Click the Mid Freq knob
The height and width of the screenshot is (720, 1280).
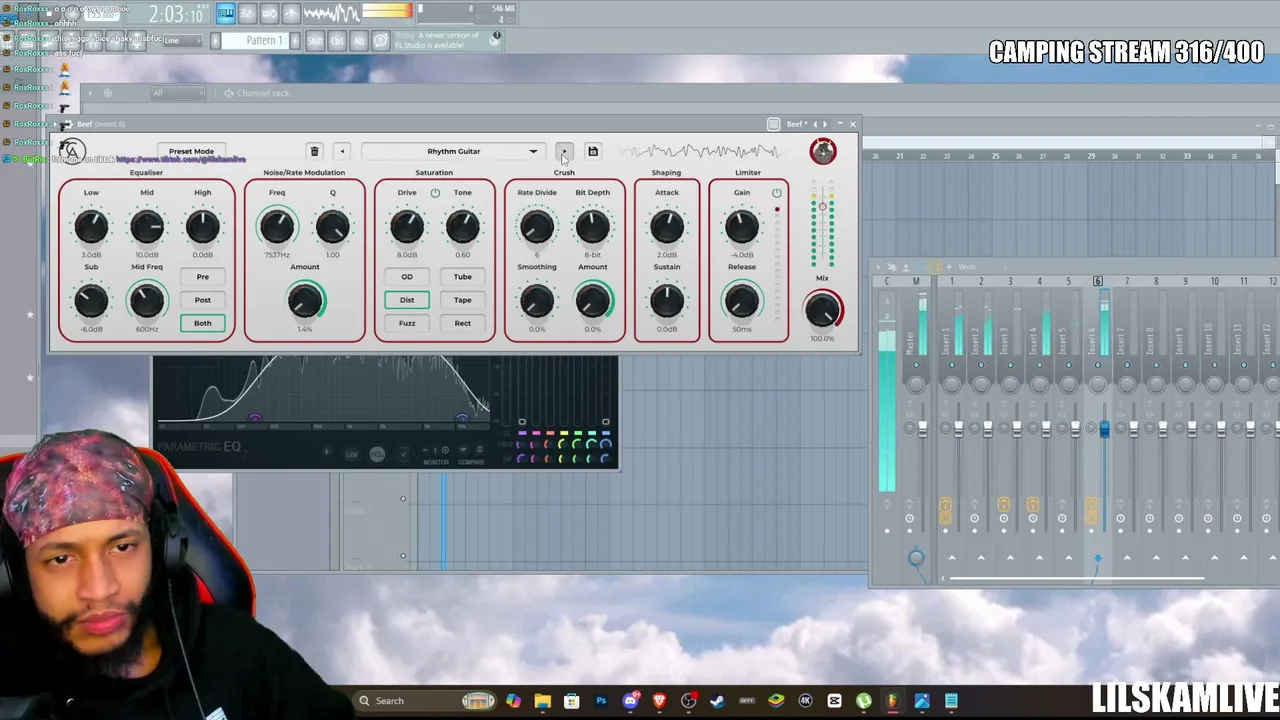pyautogui.click(x=147, y=301)
